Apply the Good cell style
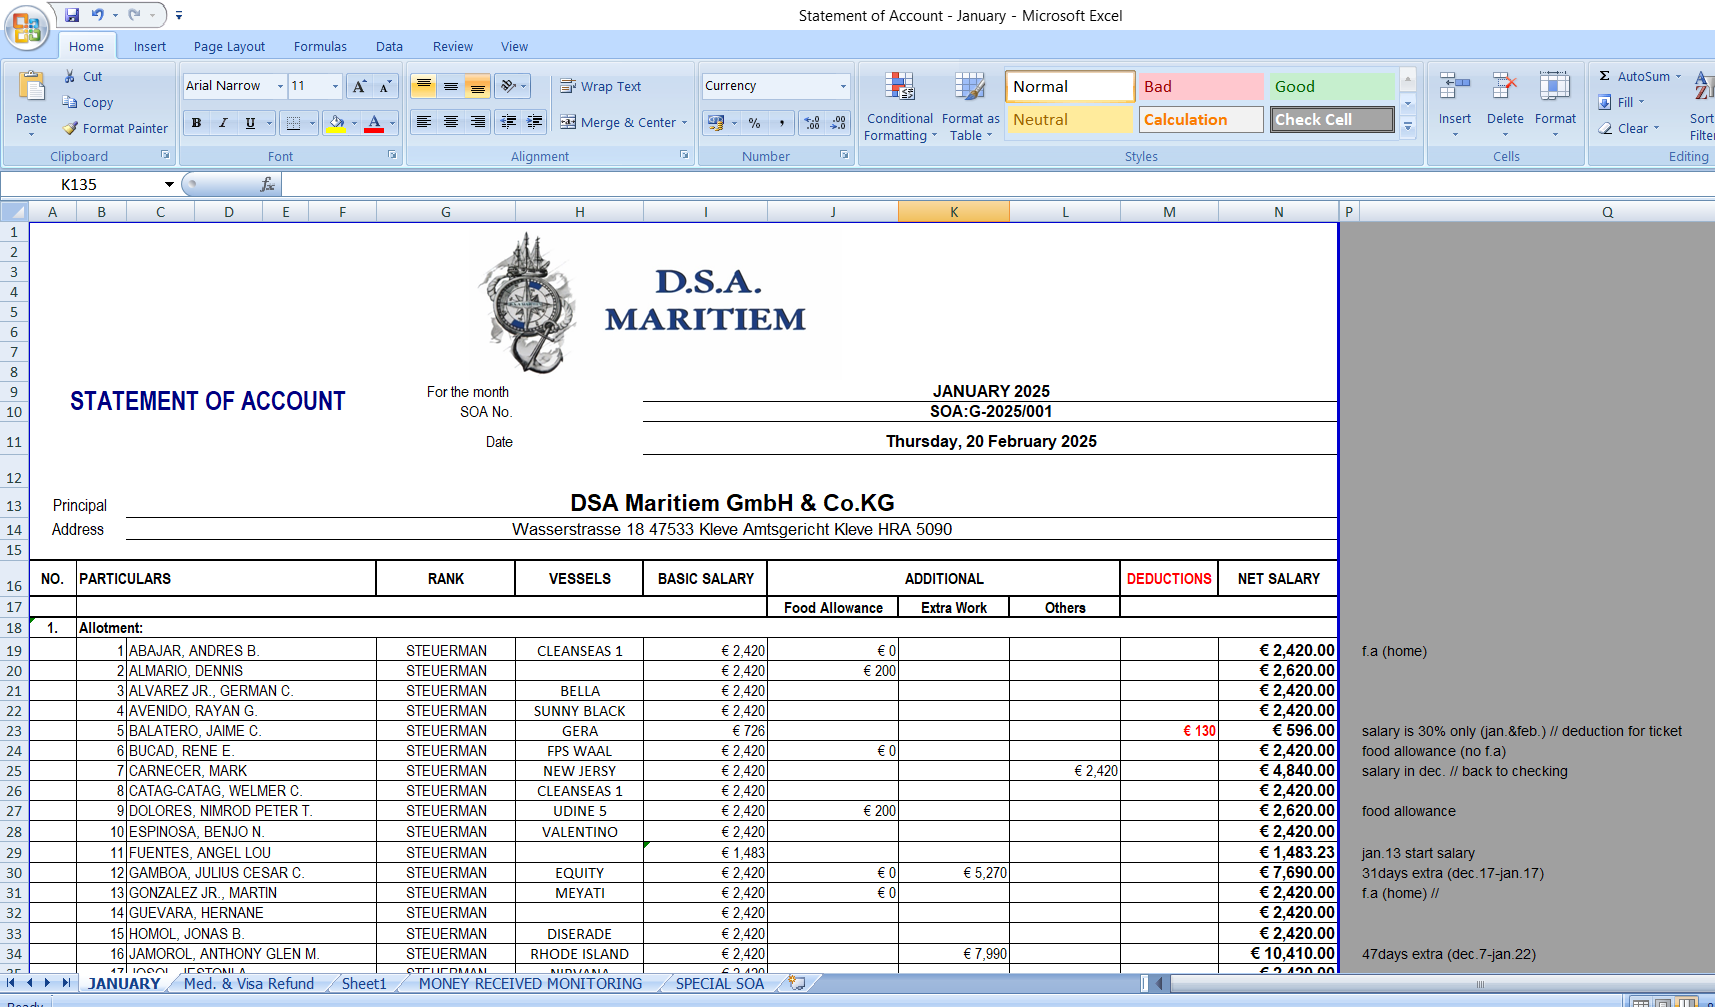Screen dimensions: 1715x1007 [x=1331, y=86]
